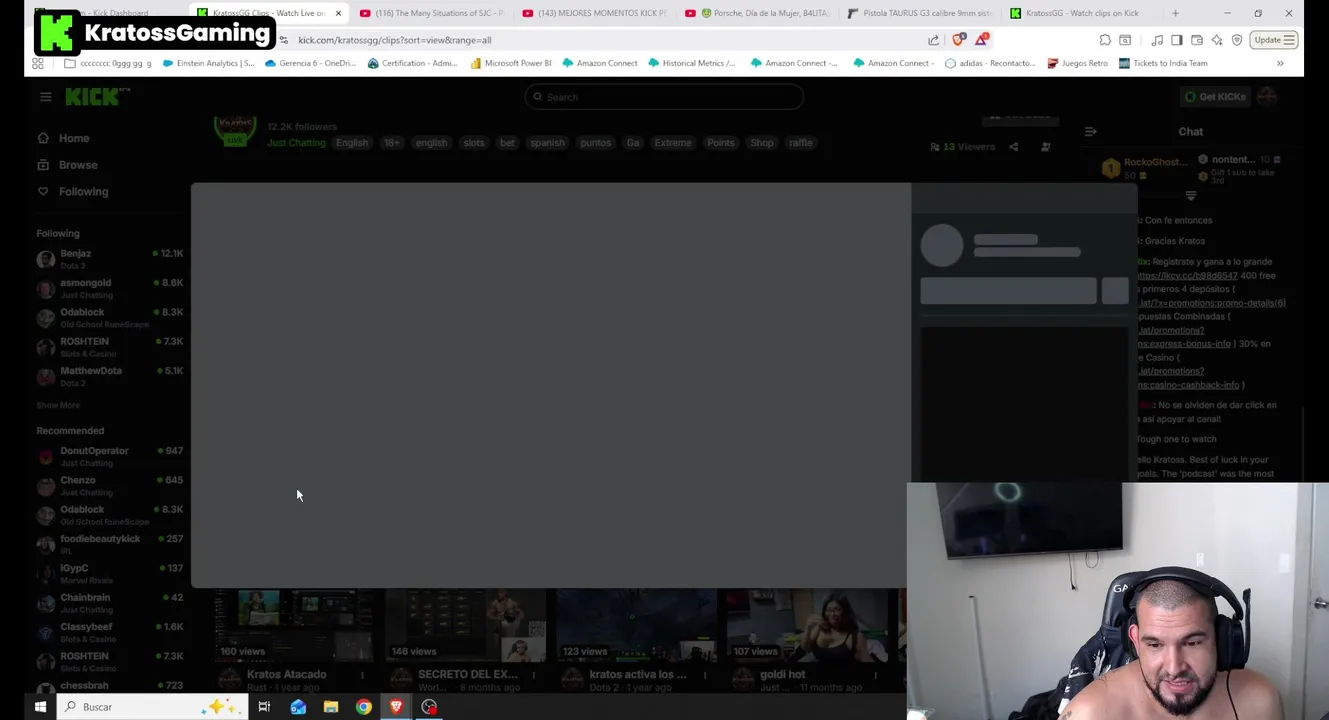The height and width of the screenshot is (720, 1329).
Task: Open the lkcy.cc link in chat
Action: click(1187, 275)
